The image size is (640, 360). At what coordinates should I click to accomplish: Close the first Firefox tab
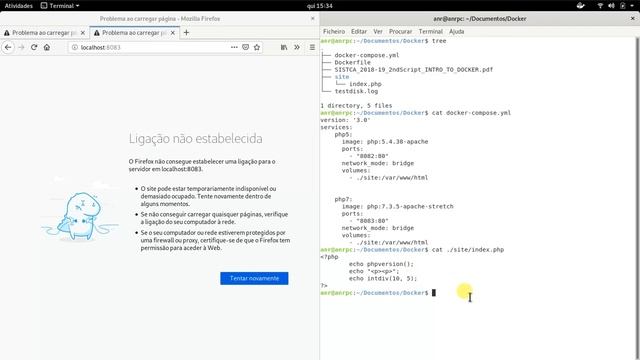[83, 33]
